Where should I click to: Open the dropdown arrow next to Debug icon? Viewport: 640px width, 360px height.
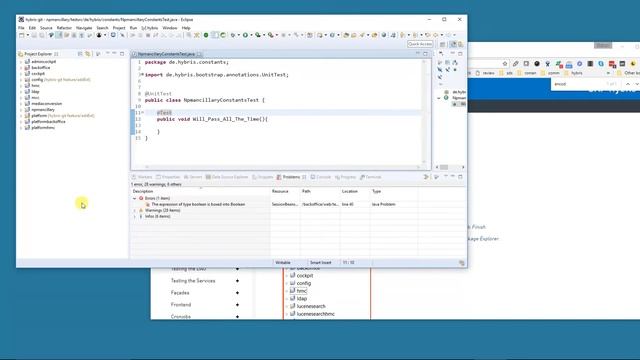point(238,36)
